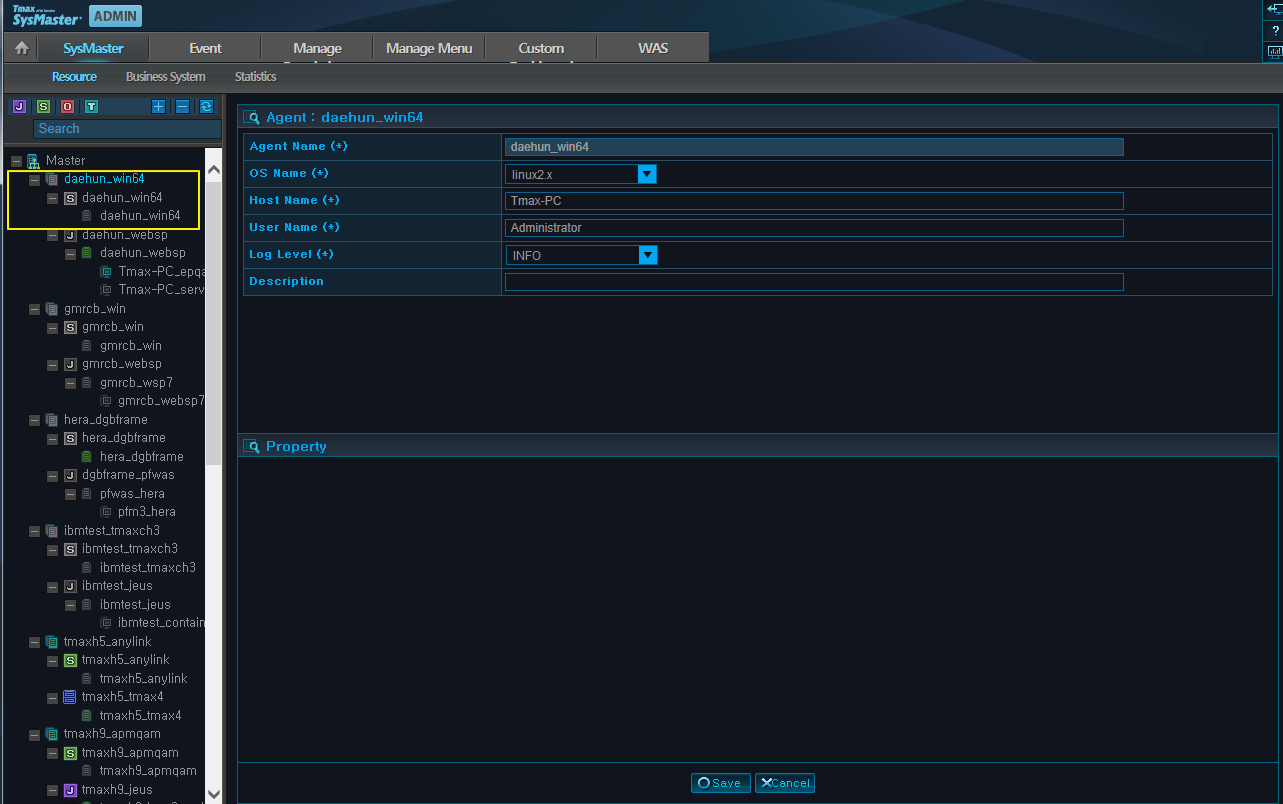Click the J icon of gmrcb_websp
1283x804 pixels.
(70, 364)
